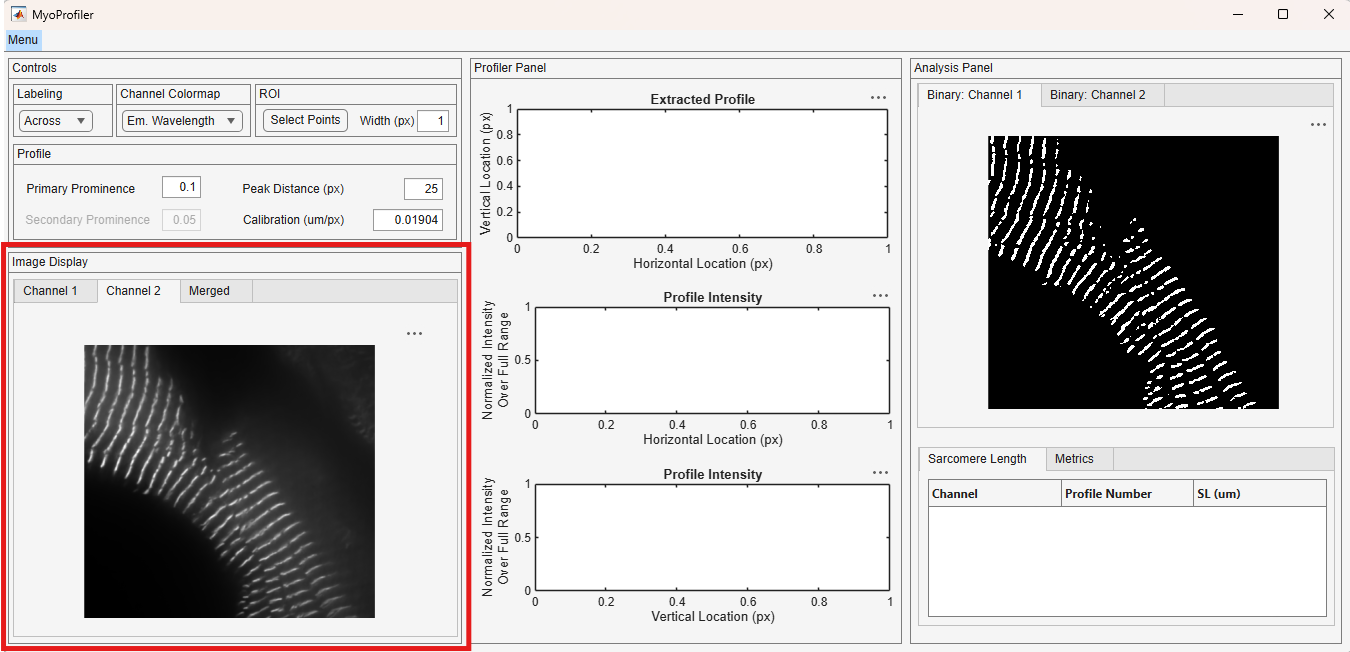Switch to the Merged image tab
The width and height of the screenshot is (1350, 652).
[209, 291]
